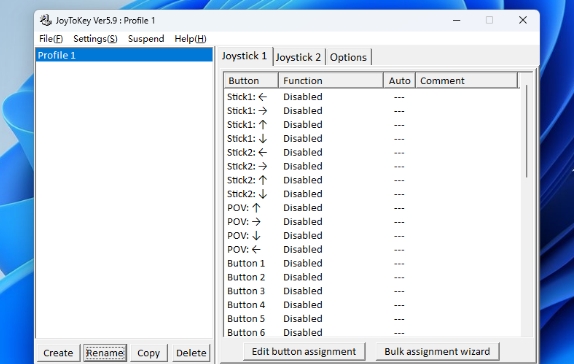Open the File menu
The width and height of the screenshot is (574, 364).
51,39
